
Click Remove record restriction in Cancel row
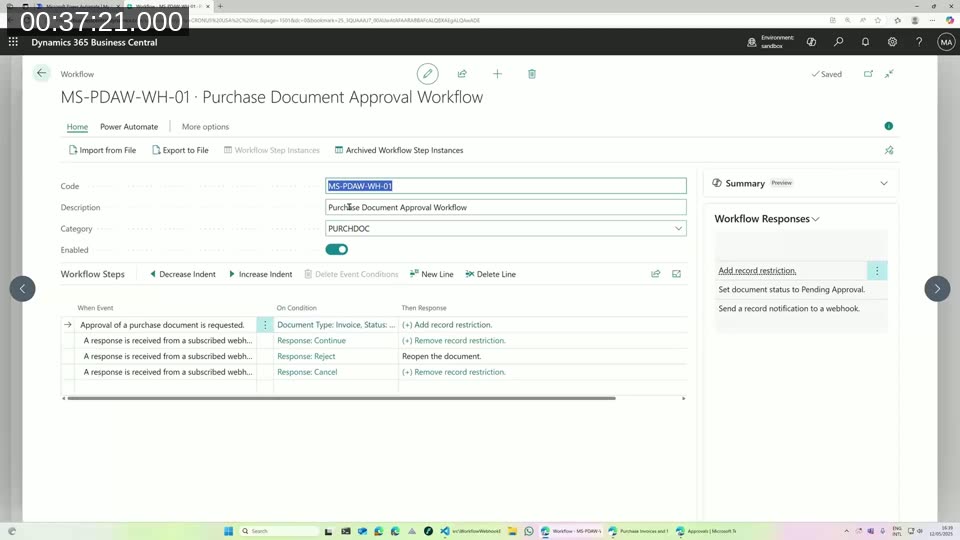click(x=454, y=372)
